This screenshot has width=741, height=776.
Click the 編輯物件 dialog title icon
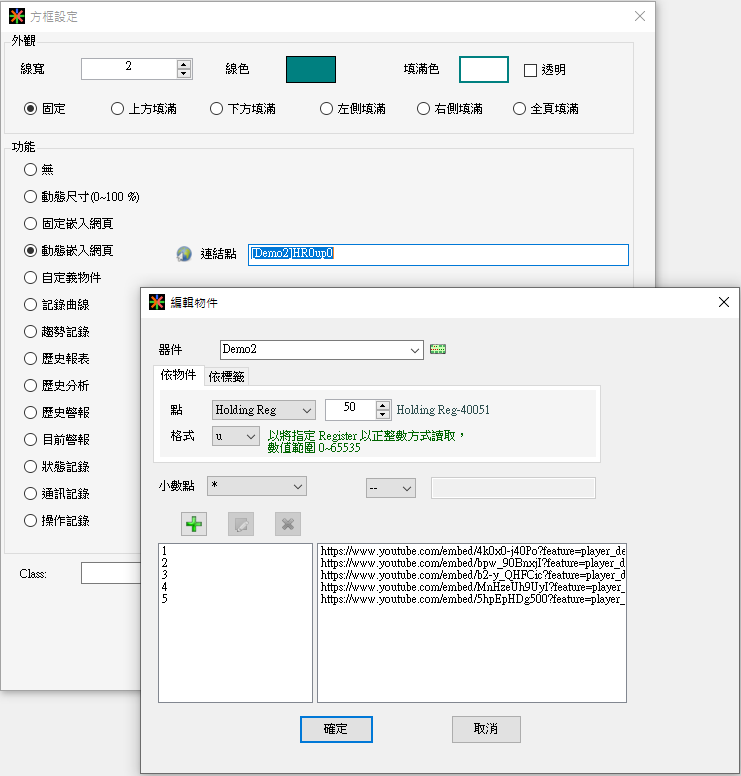pos(156,303)
